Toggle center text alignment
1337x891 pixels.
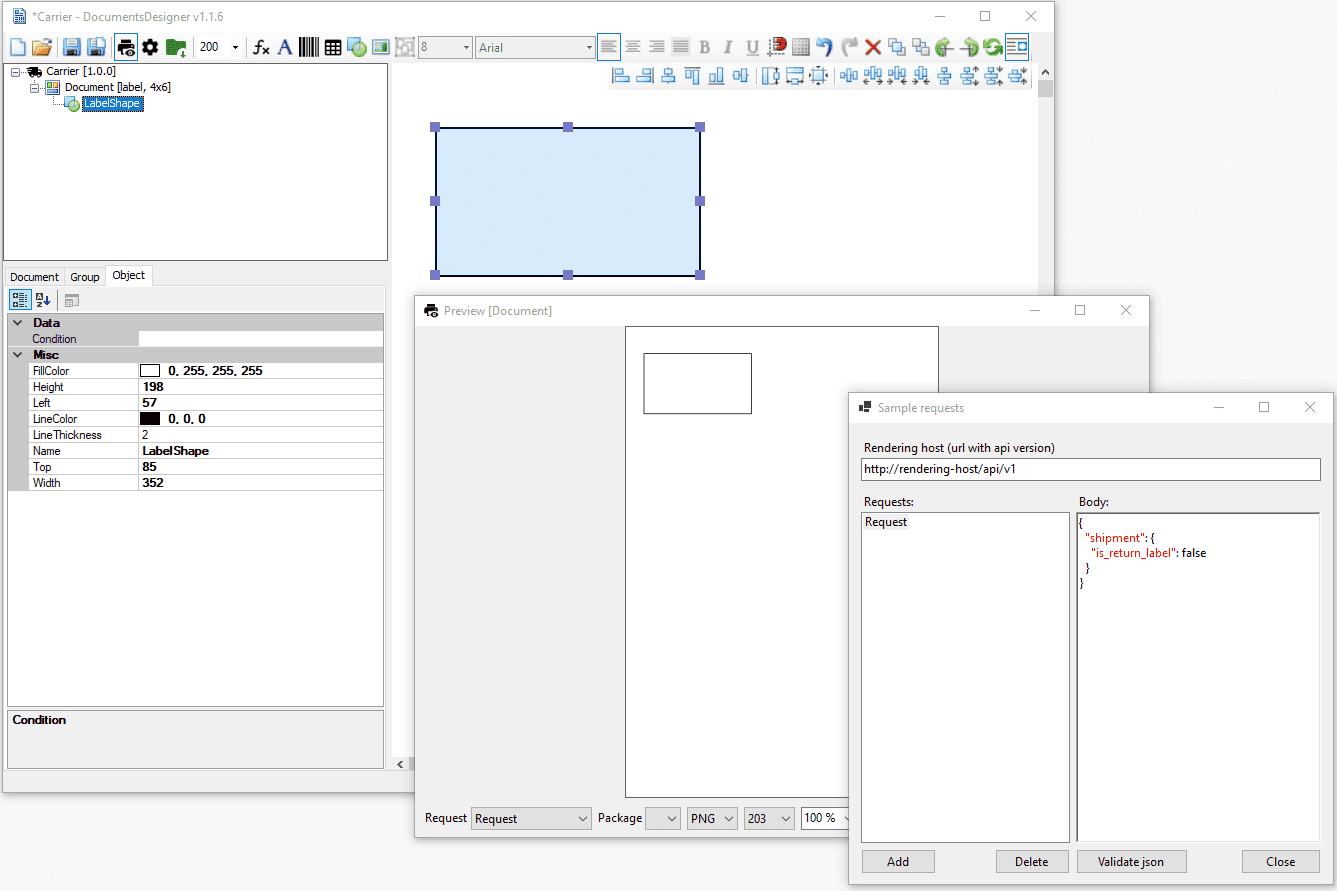[633, 47]
